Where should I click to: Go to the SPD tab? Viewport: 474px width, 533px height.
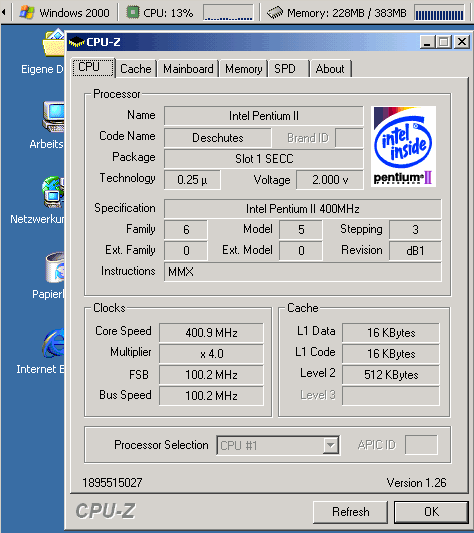click(x=288, y=69)
